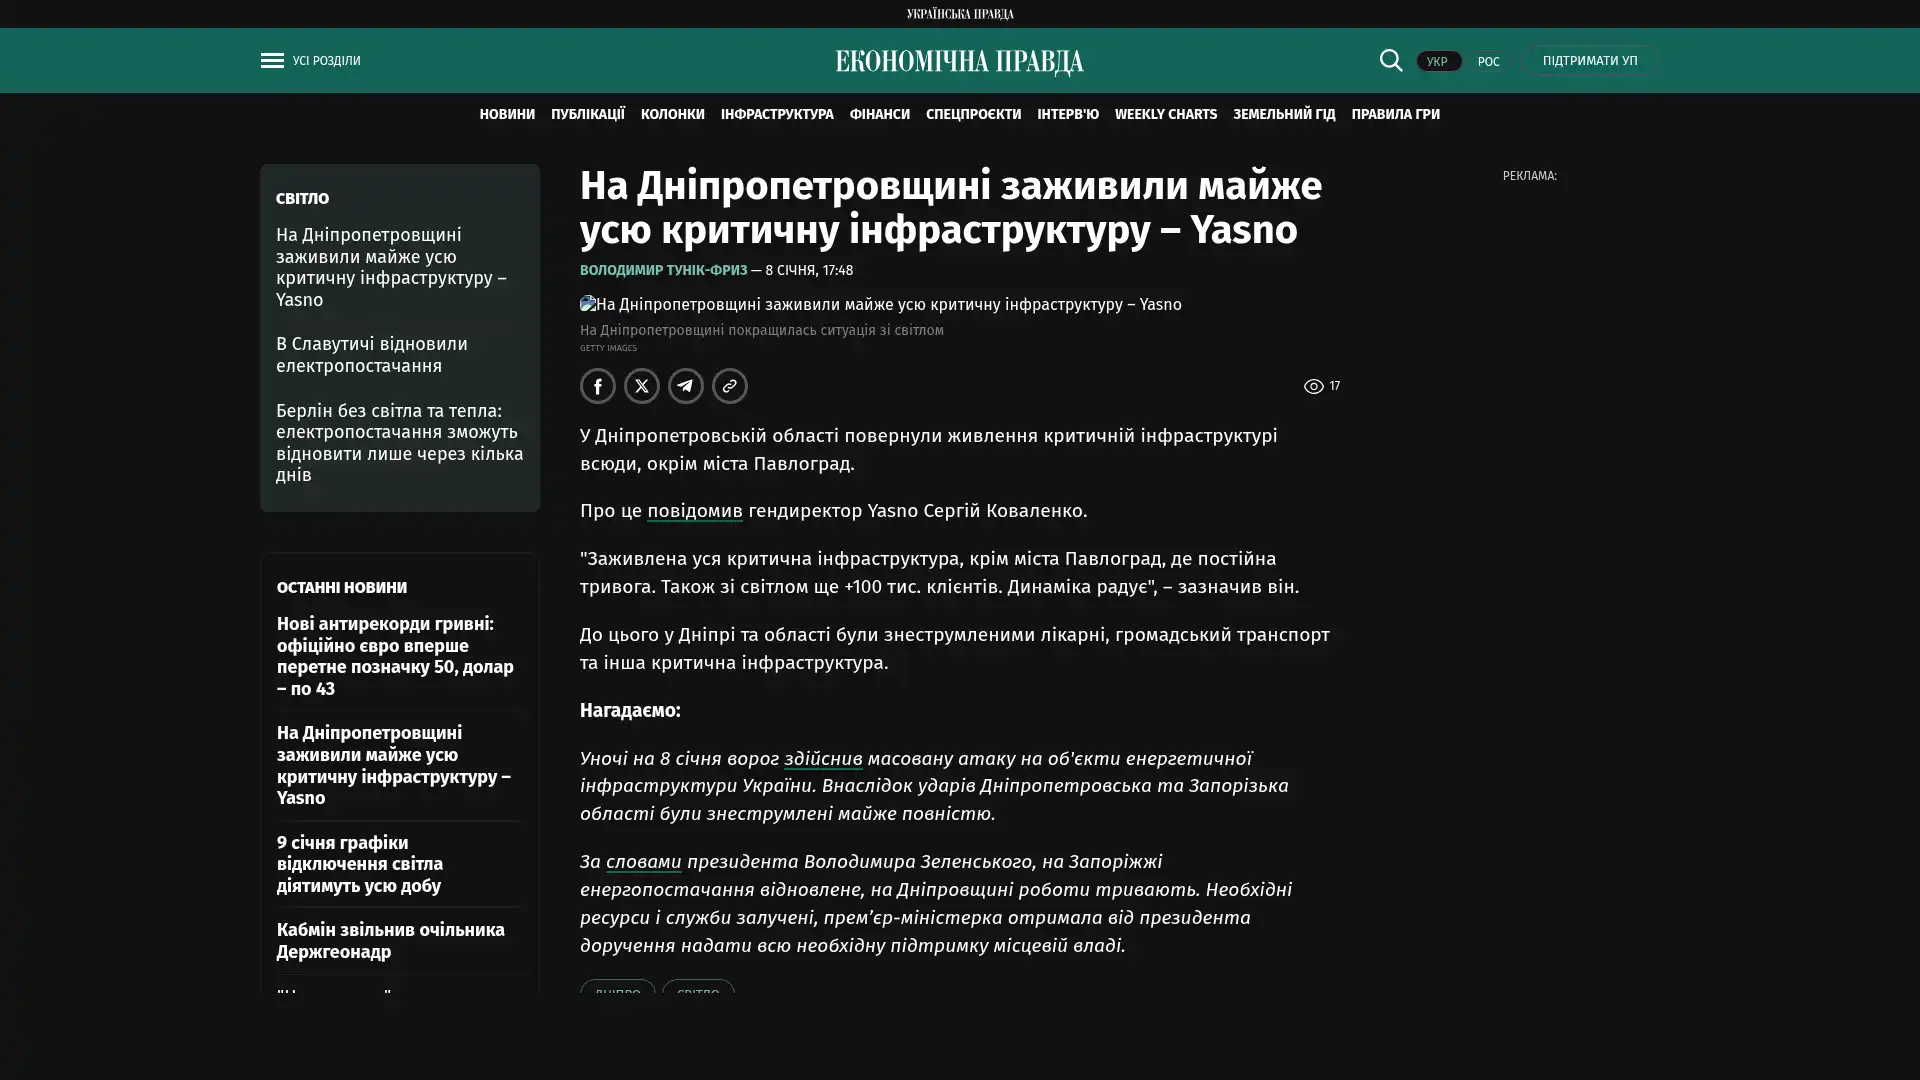Switch language to УКР
Image resolution: width=1920 pixels, height=1080 pixels.
click(x=1437, y=62)
